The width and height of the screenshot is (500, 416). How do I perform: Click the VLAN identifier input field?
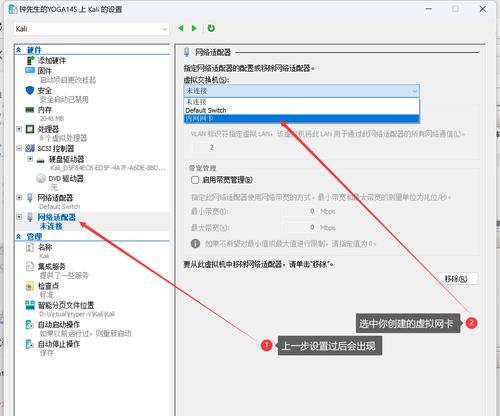[204, 147]
